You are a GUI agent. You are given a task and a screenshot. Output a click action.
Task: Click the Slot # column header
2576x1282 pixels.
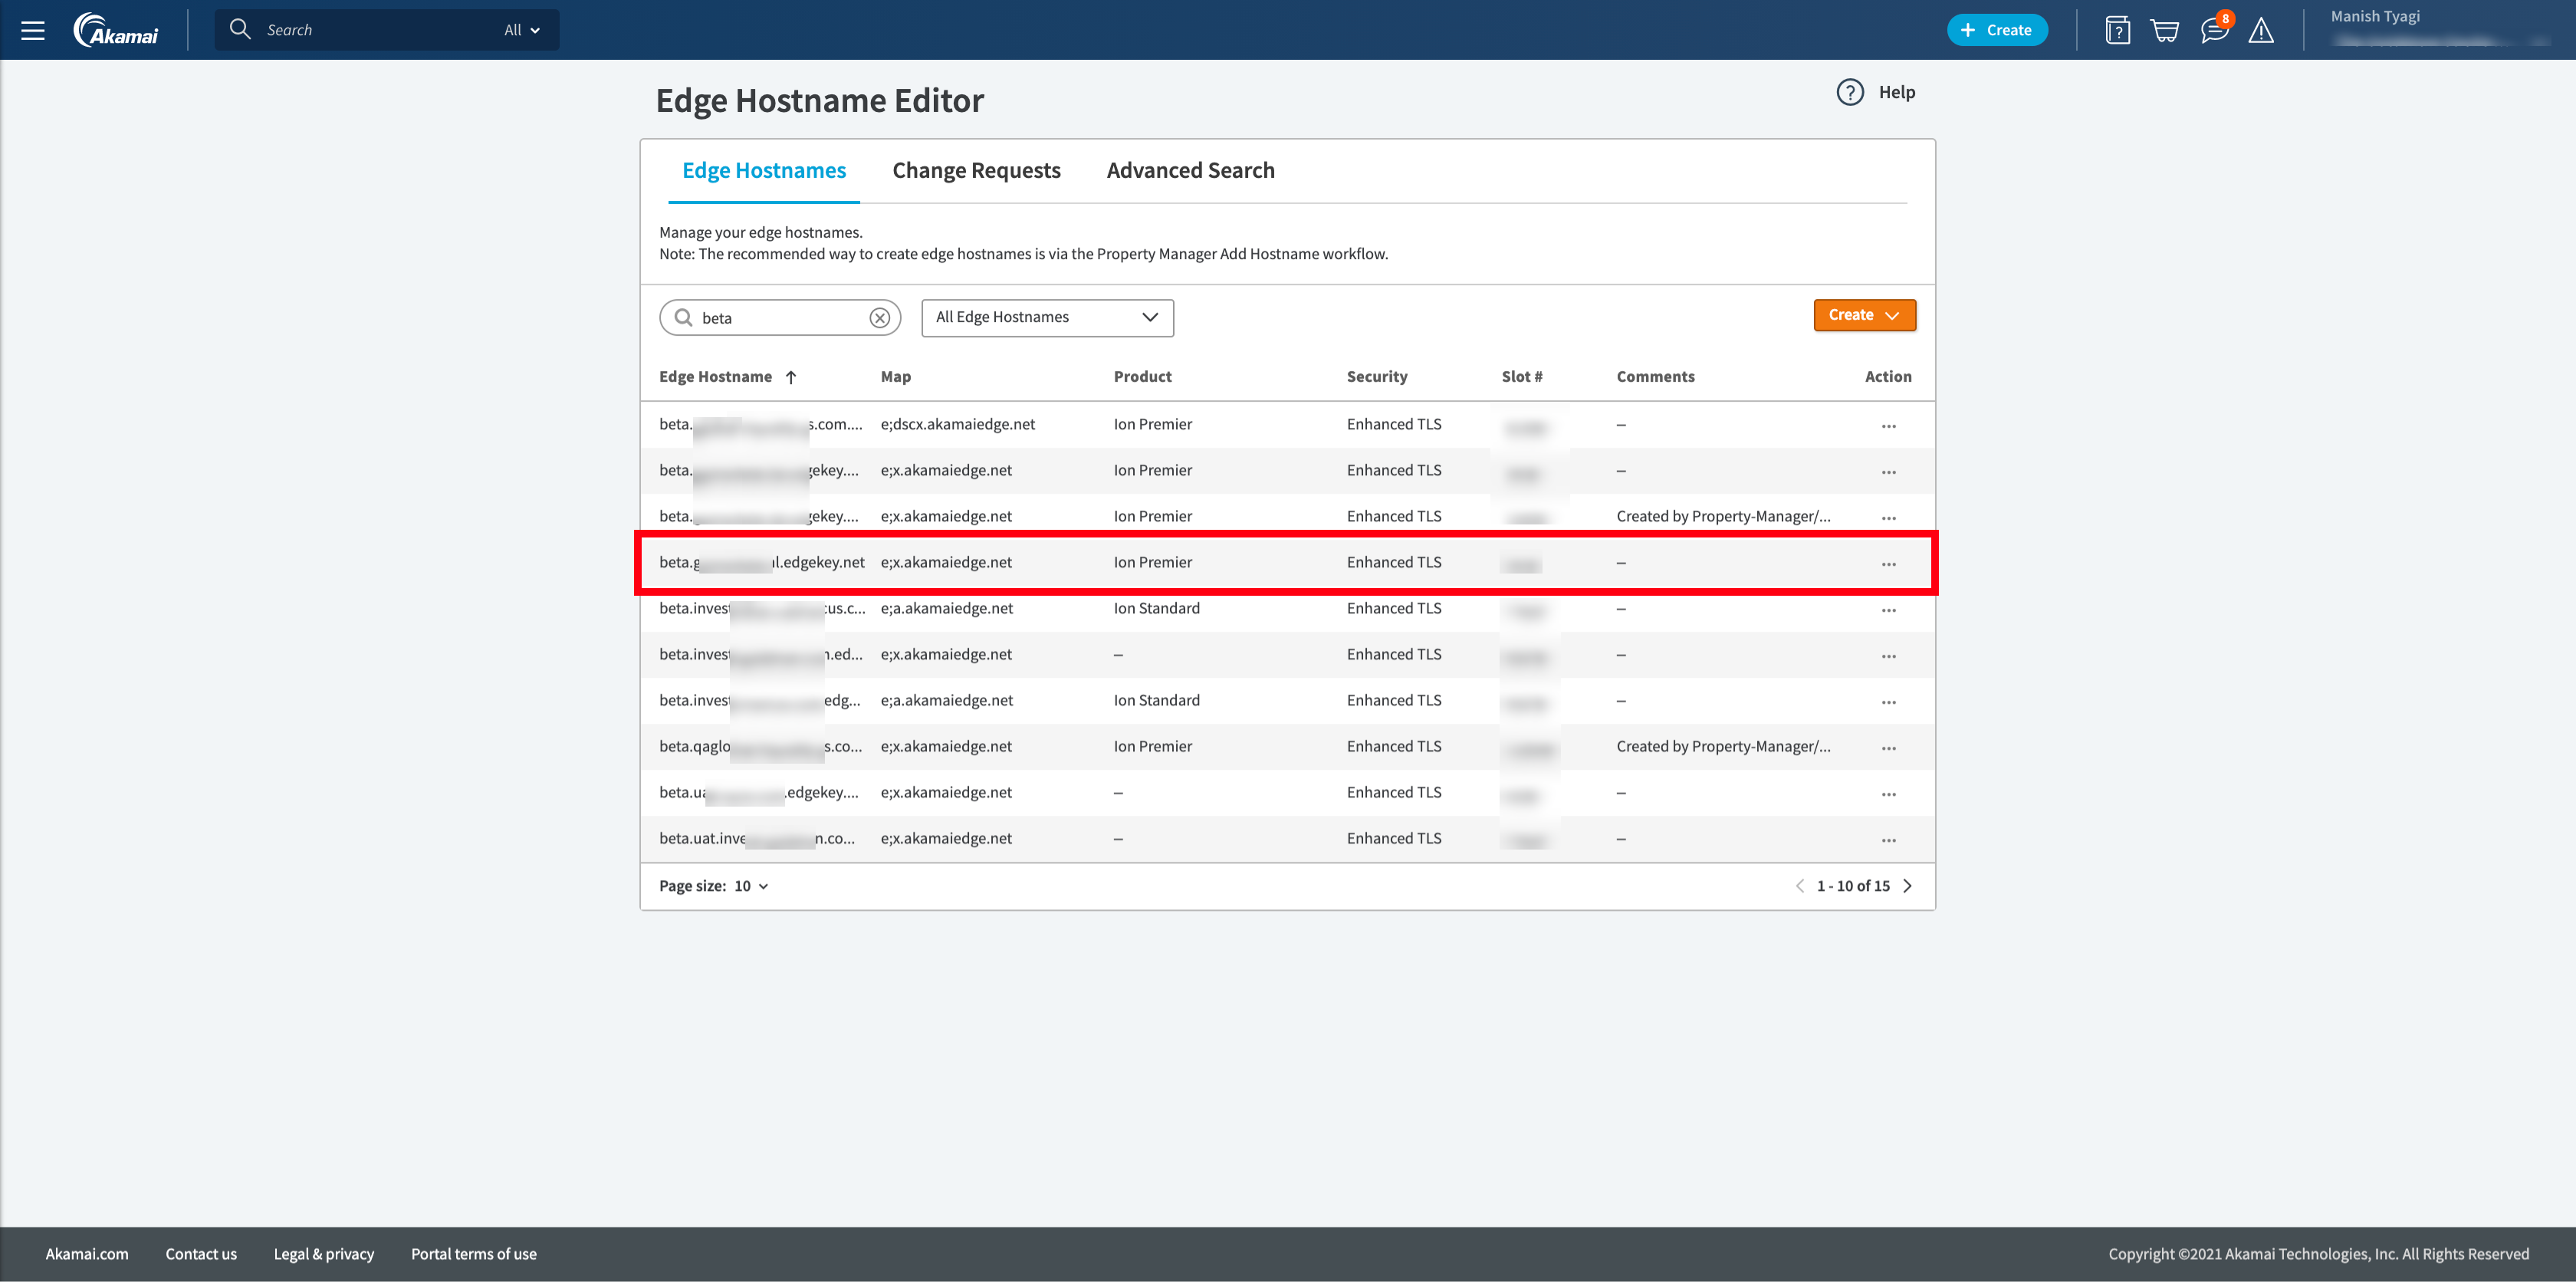(1521, 377)
